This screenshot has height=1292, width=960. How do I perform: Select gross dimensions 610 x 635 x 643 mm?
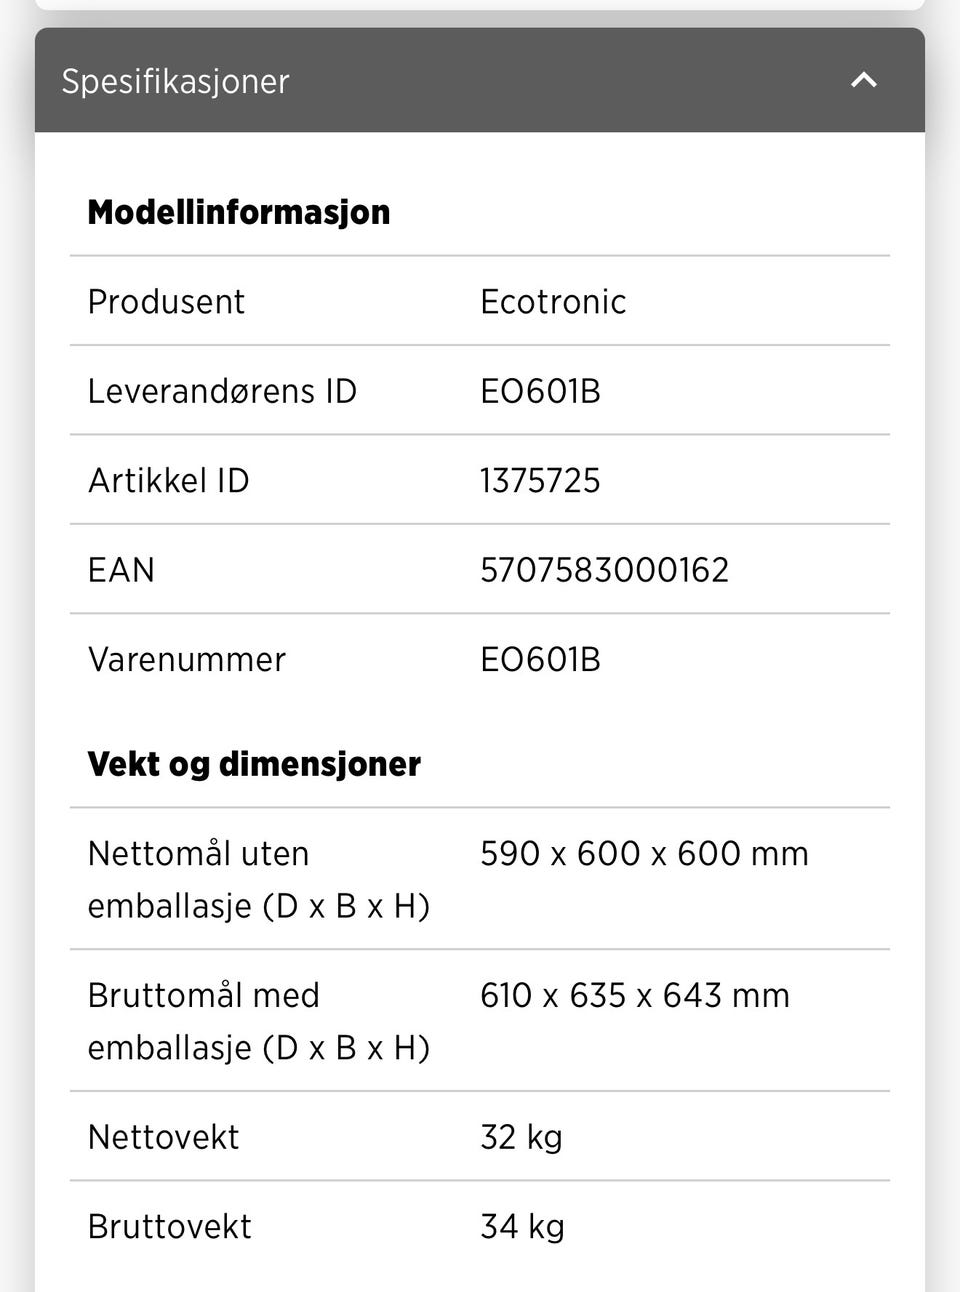[634, 995]
